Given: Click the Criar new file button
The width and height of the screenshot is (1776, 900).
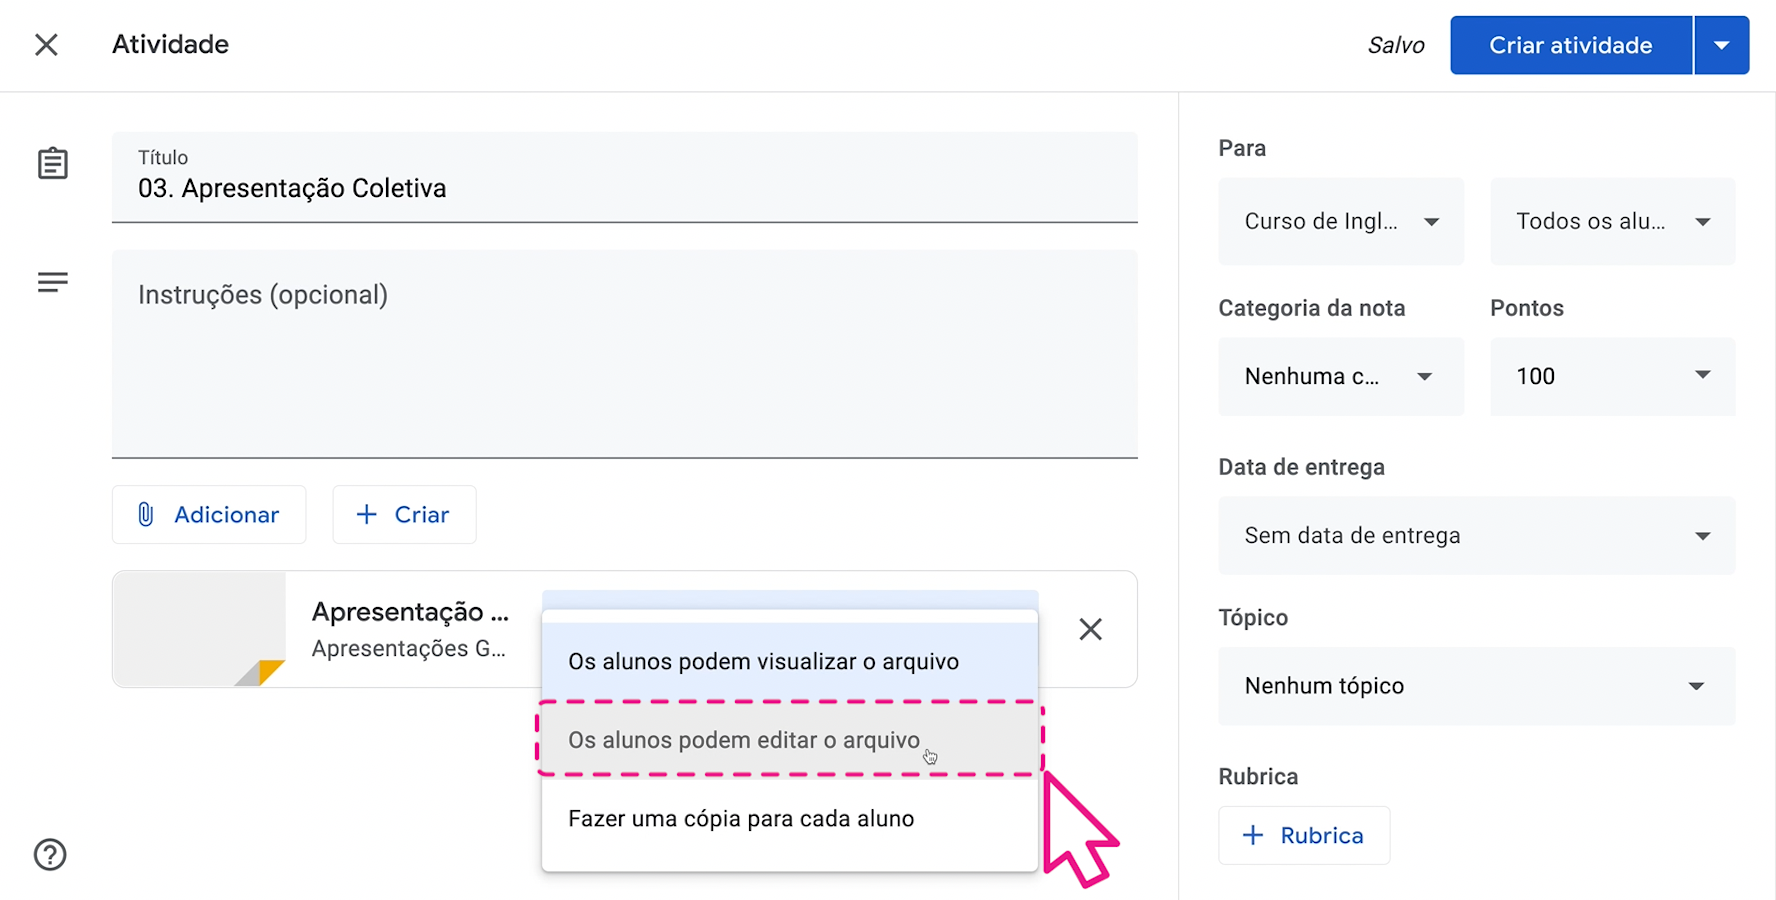Looking at the screenshot, I should pos(404,514).
